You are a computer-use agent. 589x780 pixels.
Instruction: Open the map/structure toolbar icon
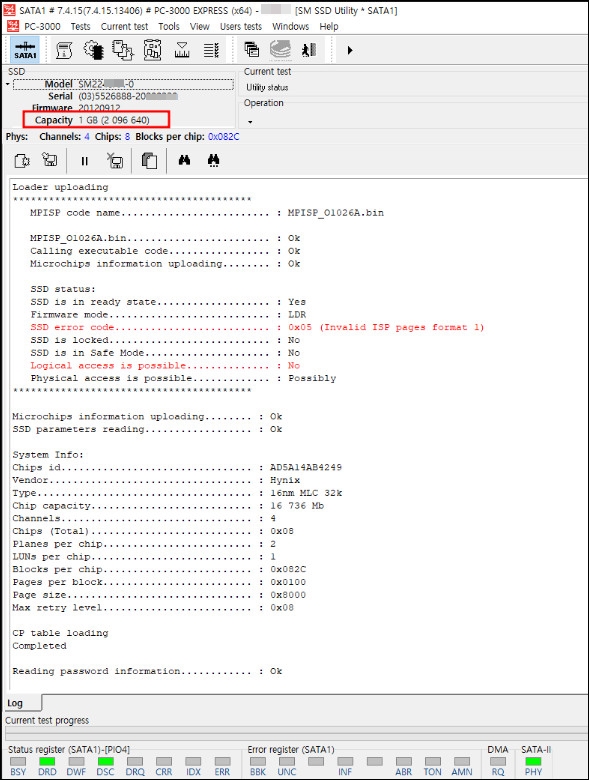(x=152, y=50)
